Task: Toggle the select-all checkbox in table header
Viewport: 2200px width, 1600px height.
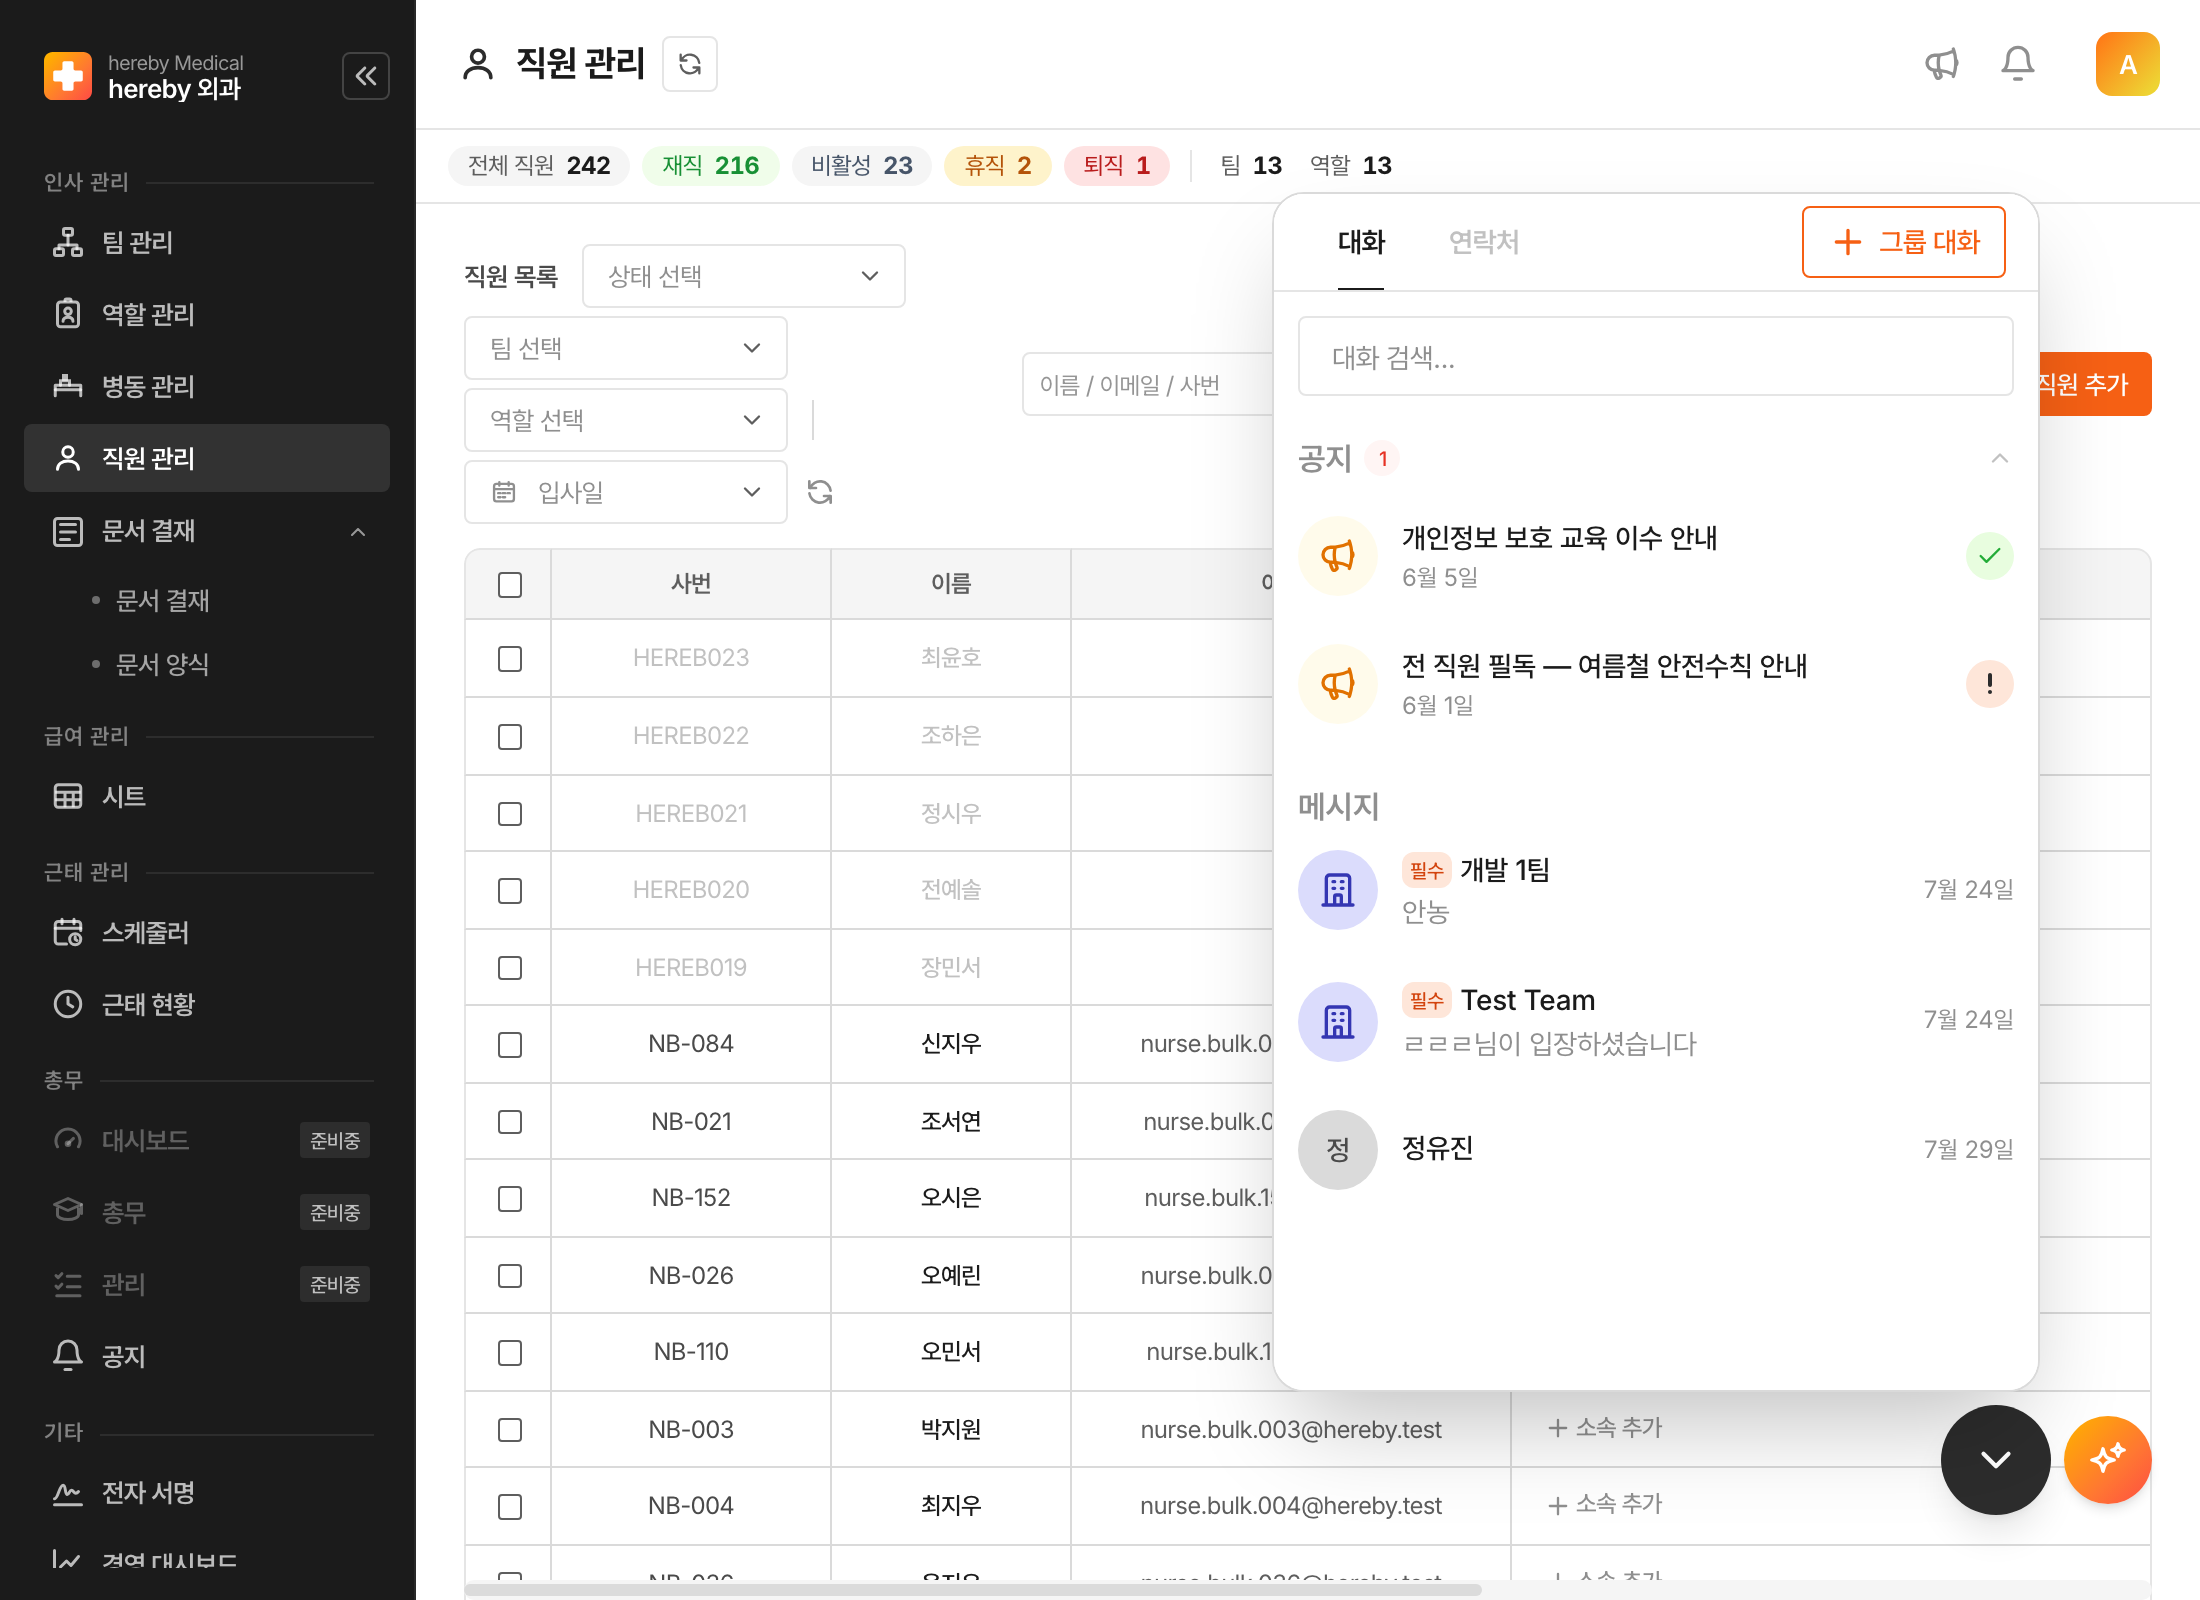Action: [510, 585]
